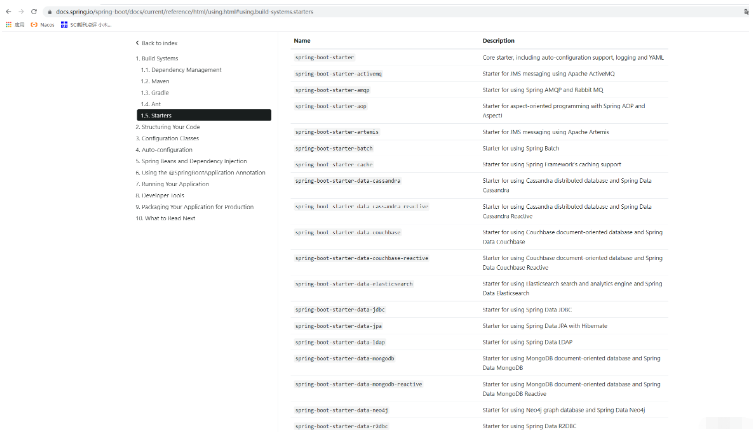Open 10. What to Read Next

(x=165, y=219)
